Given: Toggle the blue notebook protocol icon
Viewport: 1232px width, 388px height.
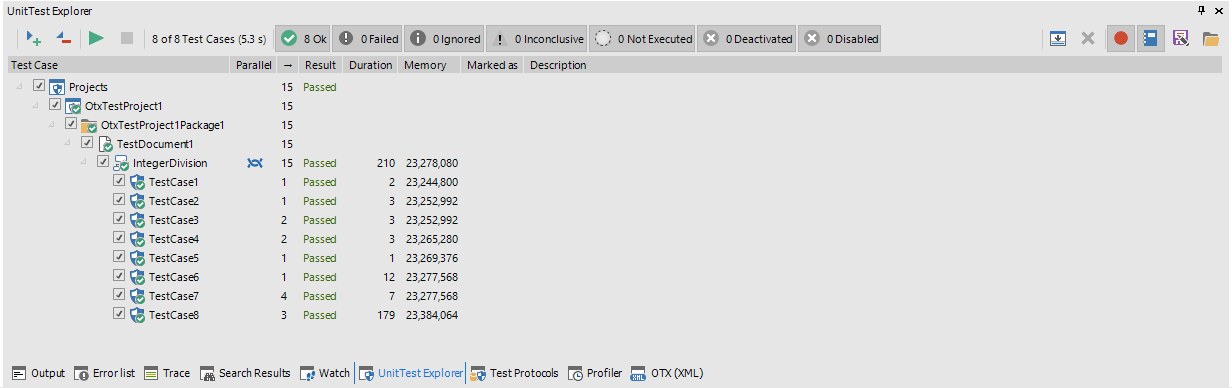Looking at the screenshot, I should pos(1150,39).
